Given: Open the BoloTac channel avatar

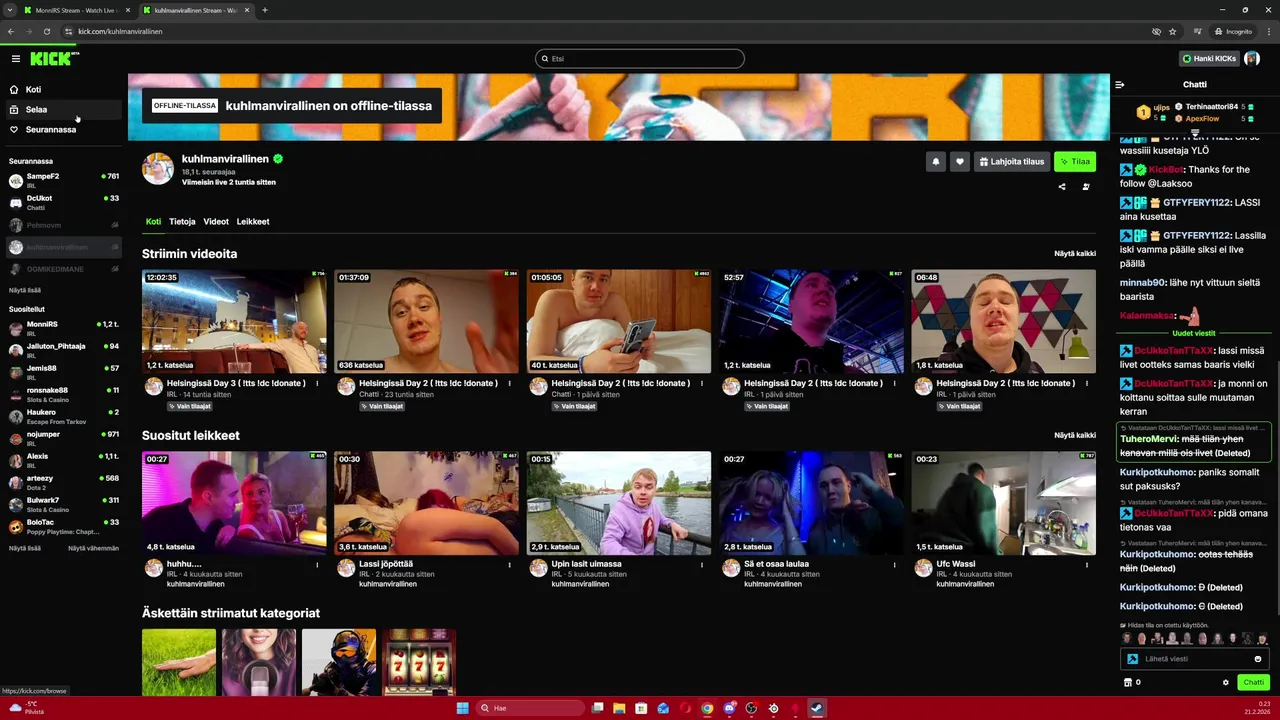Looking at the screenshot, I should click(16, 526).
